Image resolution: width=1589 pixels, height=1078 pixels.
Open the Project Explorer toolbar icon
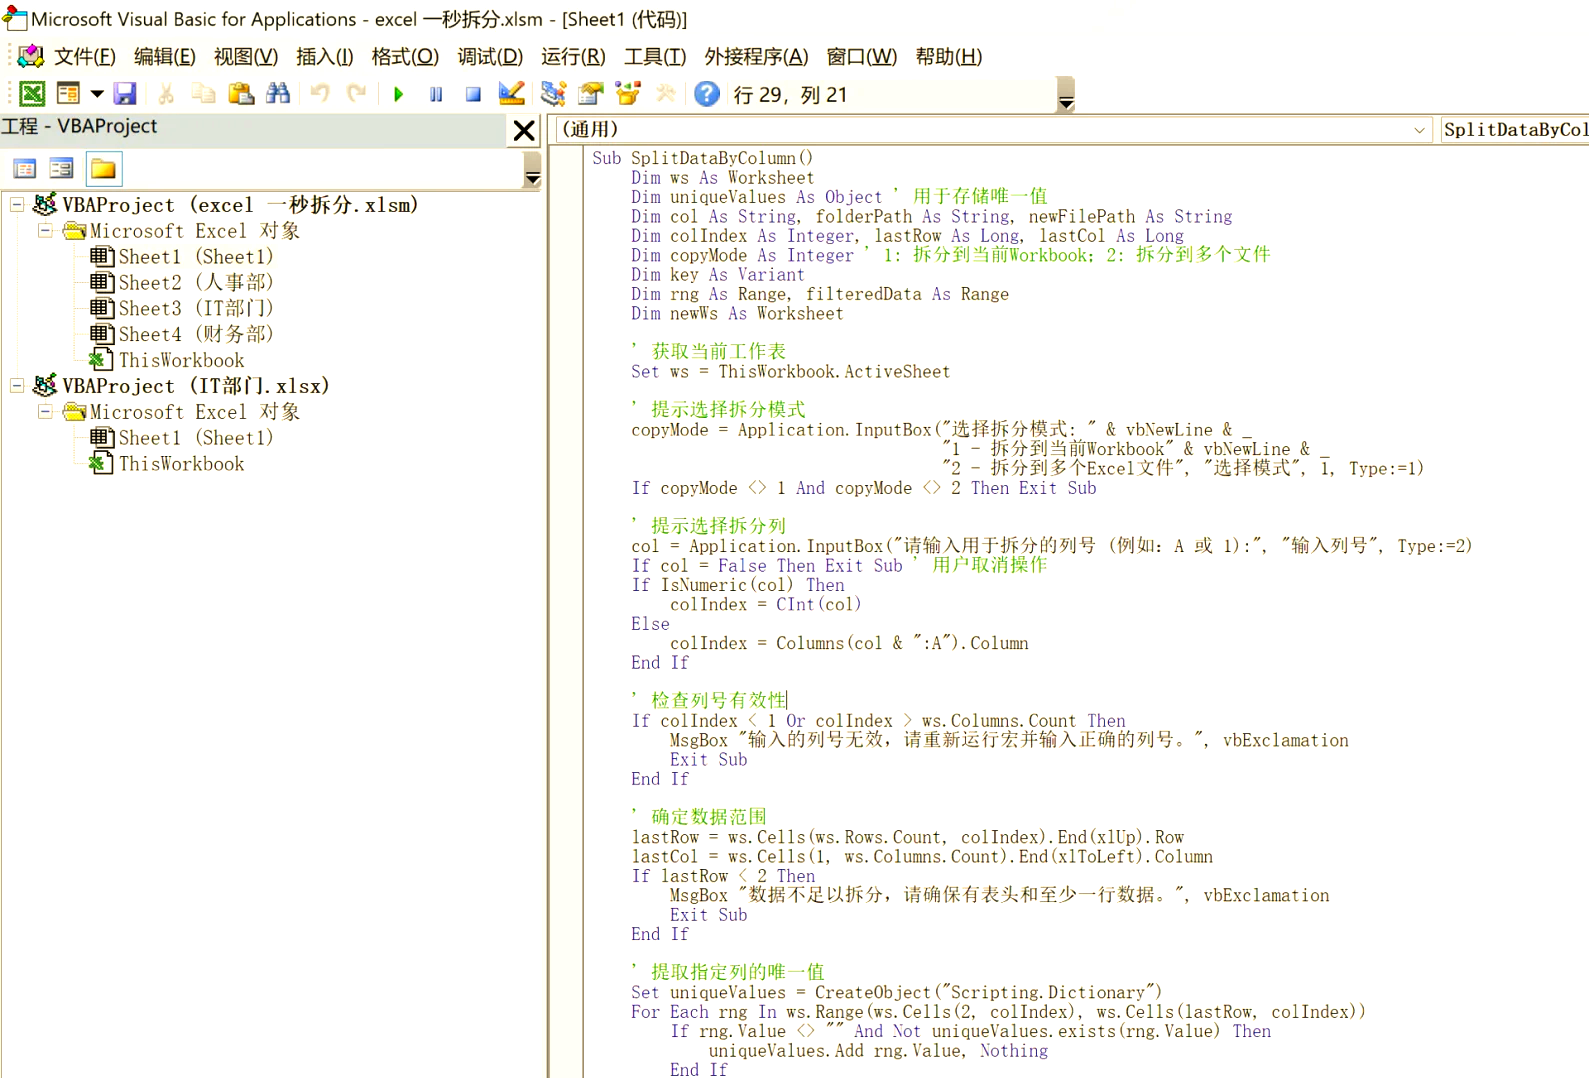(553, 94)
